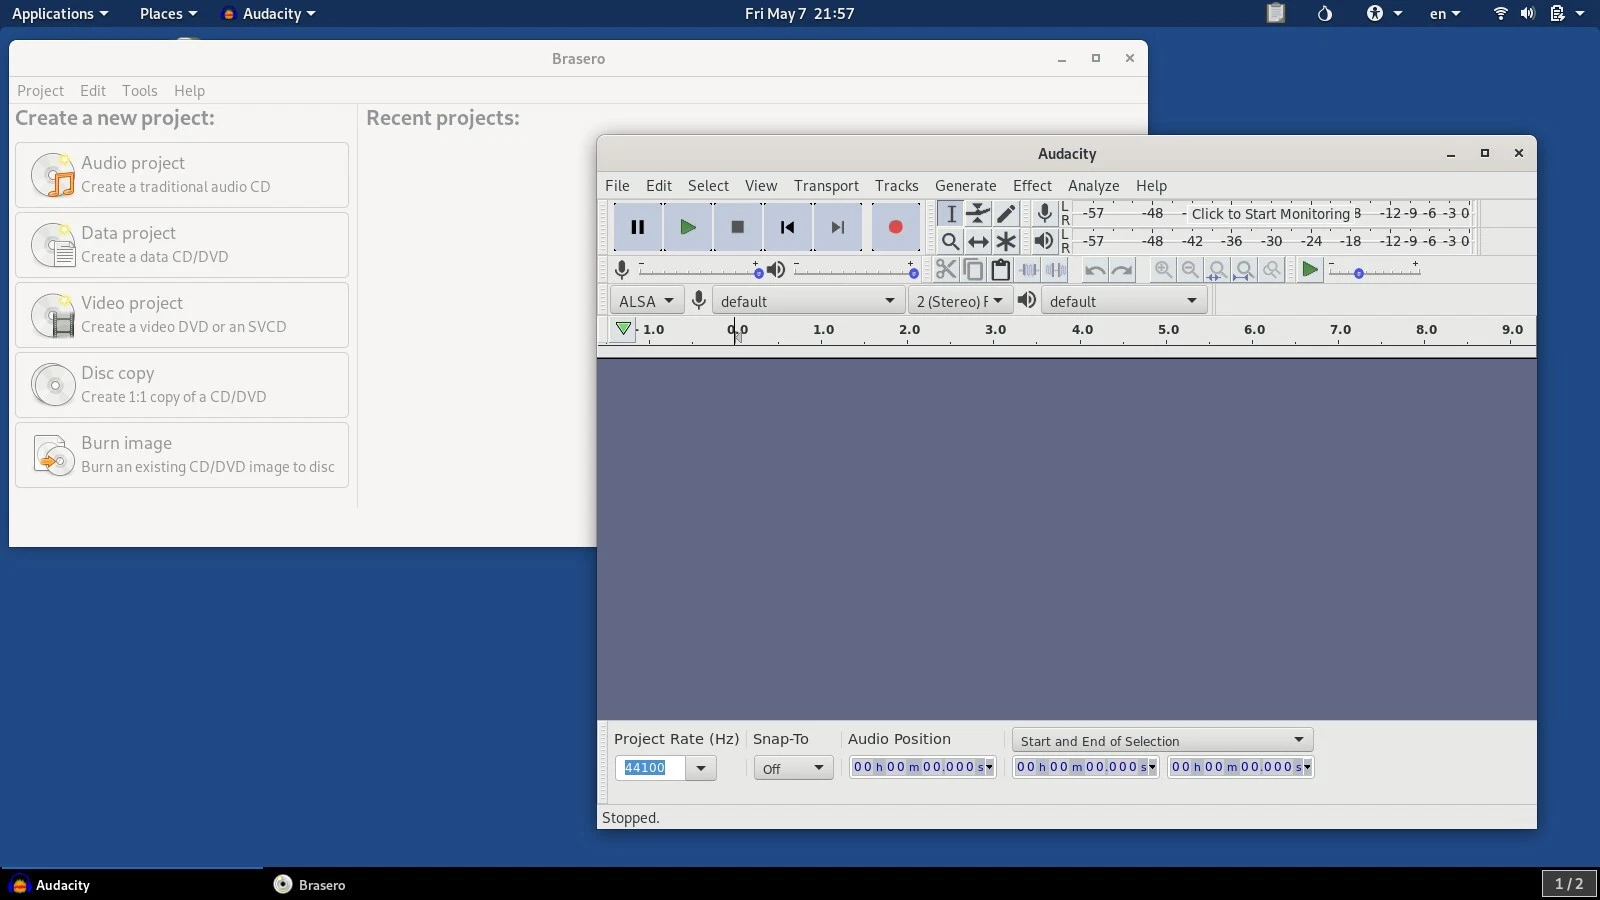Click the Zoom Toggle icon
Image resolution: width=1600 pixels, height=900 pixels.
click(1271, 270)
